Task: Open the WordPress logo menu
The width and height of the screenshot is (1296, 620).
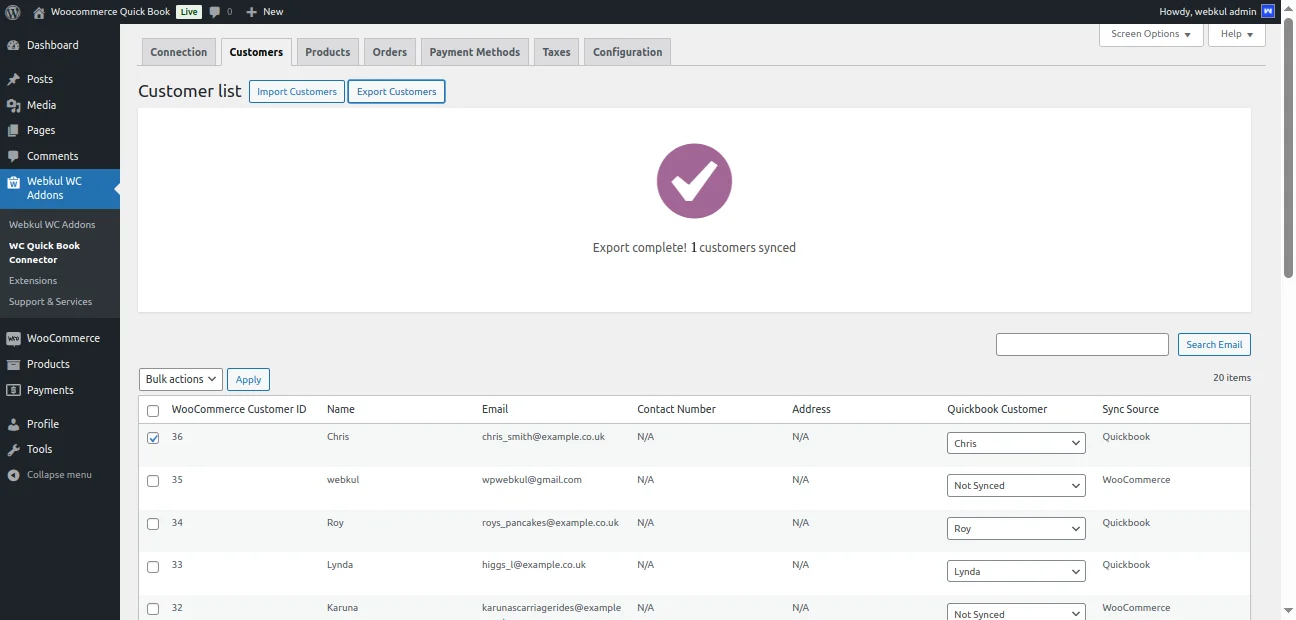Action: point(11,11)
